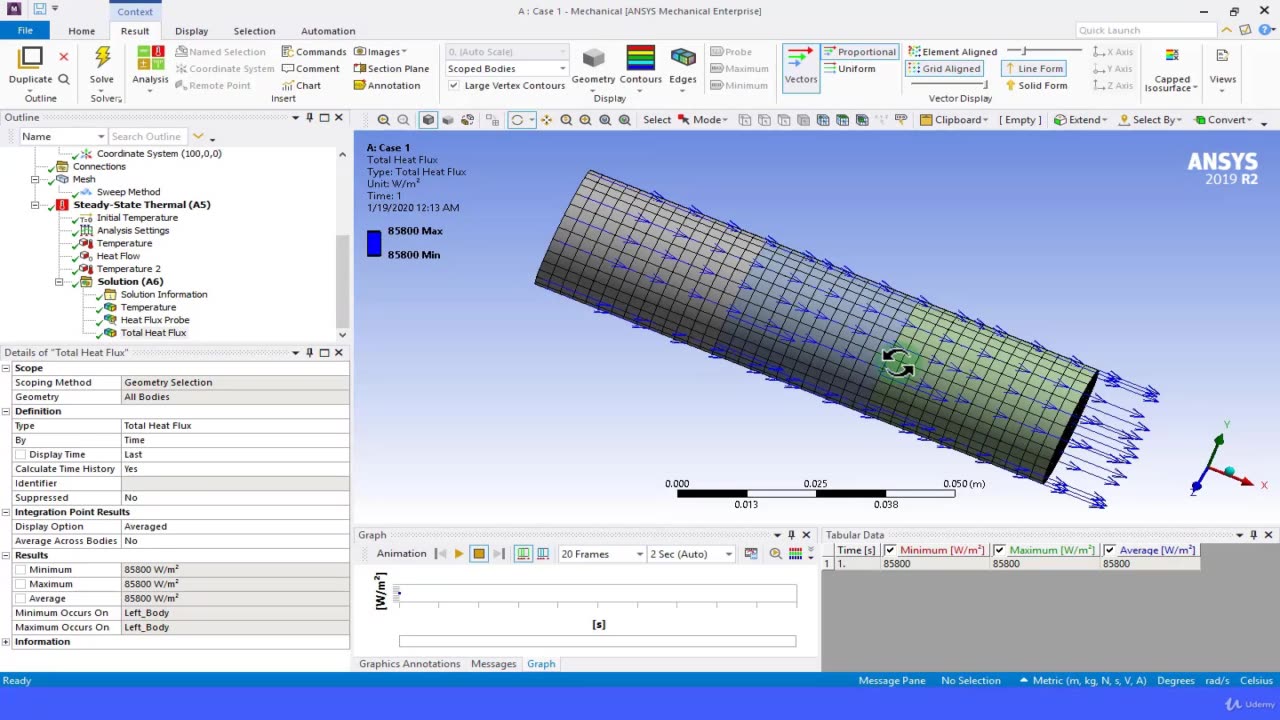Screen dimensions: 1280x720
Task: Open the Select By dropdown
Action: coord(1152,120)
